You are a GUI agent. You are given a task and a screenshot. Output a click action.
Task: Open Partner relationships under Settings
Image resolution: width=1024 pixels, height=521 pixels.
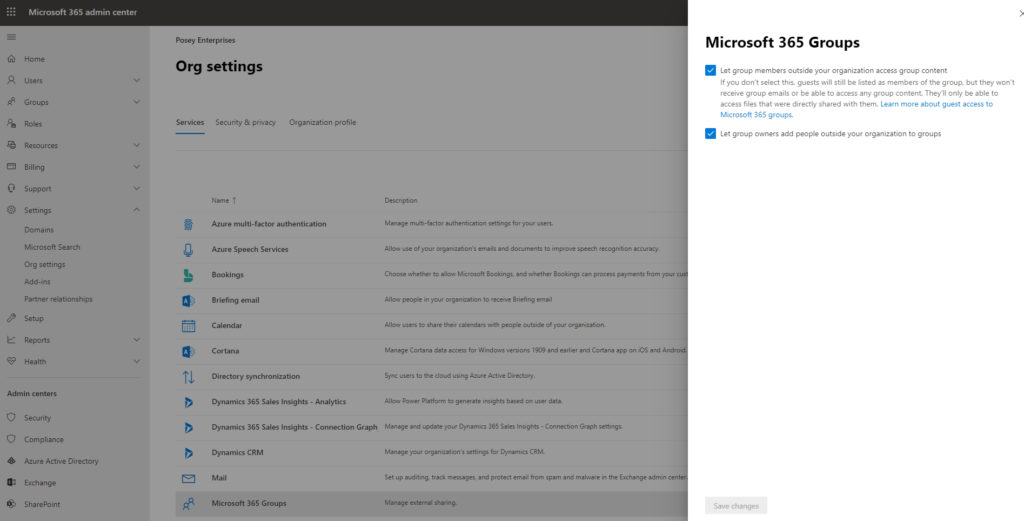tap(58, 299)
